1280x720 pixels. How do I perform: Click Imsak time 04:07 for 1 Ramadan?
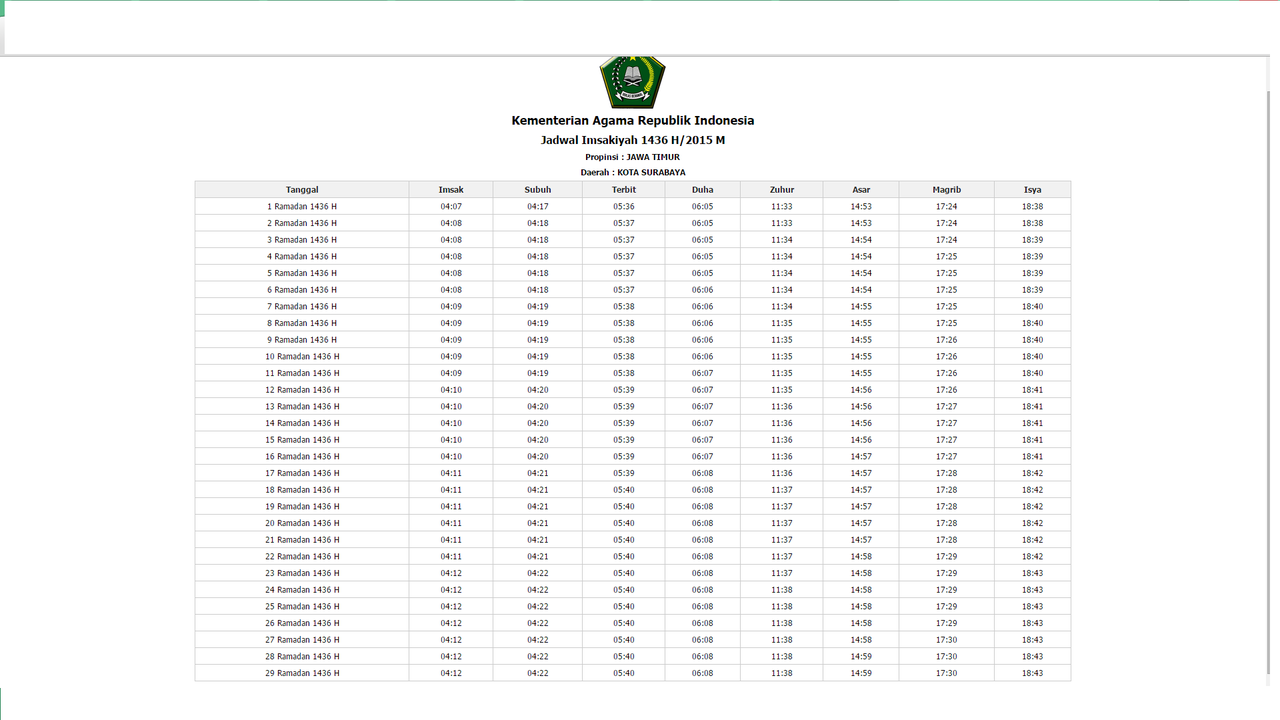click(451, 207)
